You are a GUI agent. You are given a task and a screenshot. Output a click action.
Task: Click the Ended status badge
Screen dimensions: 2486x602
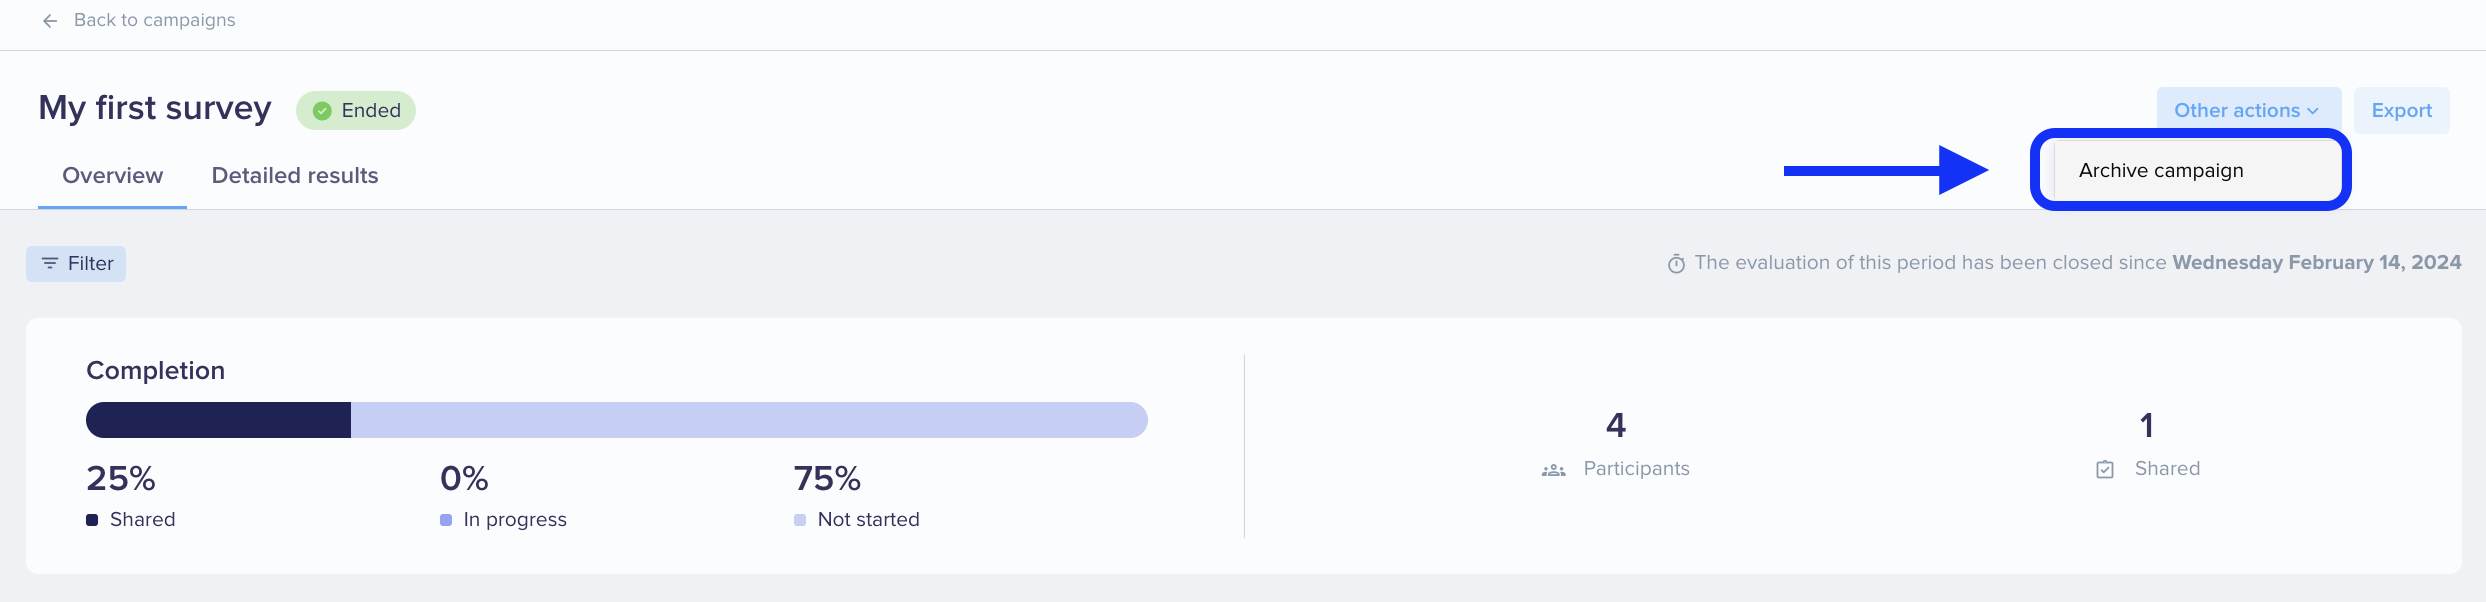coord(356,110)
